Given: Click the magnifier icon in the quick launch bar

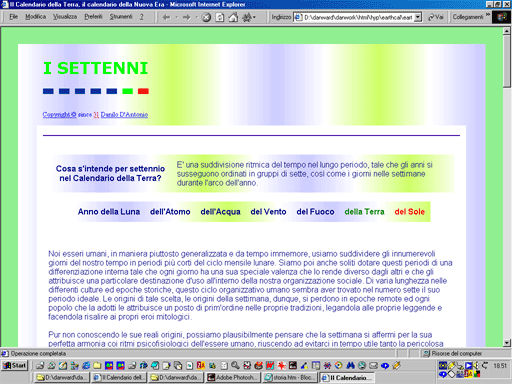Looking at the screenshot, I should pyautogui.click(x=235, y=366).
